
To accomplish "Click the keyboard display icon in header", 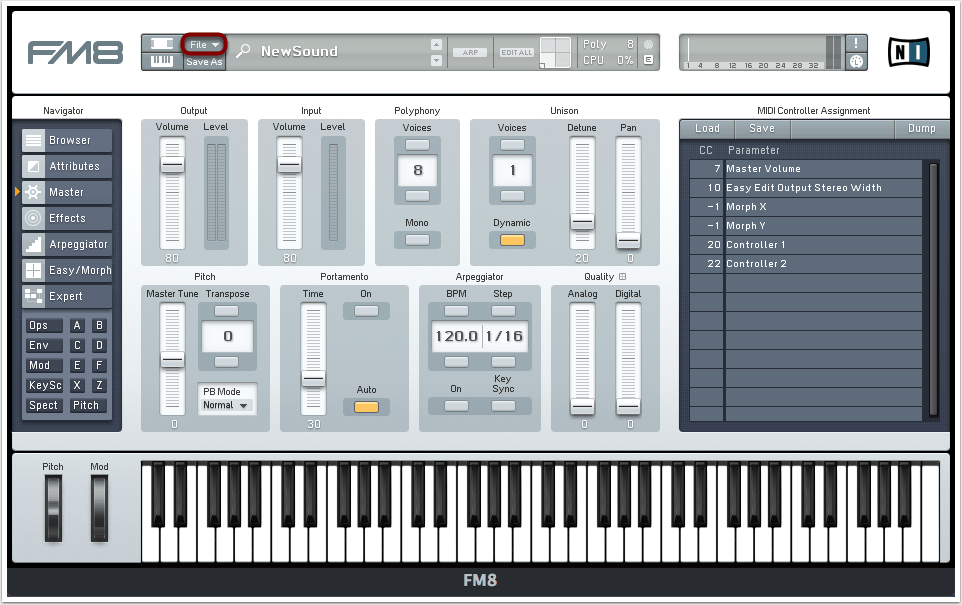I will 161,61.
